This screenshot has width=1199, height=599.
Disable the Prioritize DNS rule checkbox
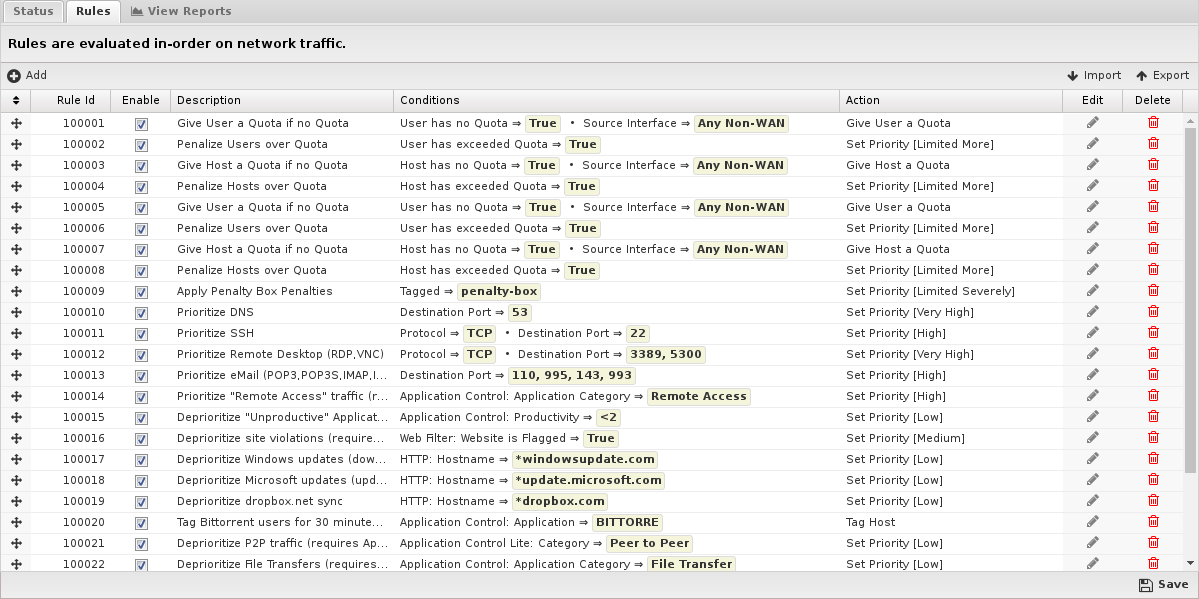(141, 313)
